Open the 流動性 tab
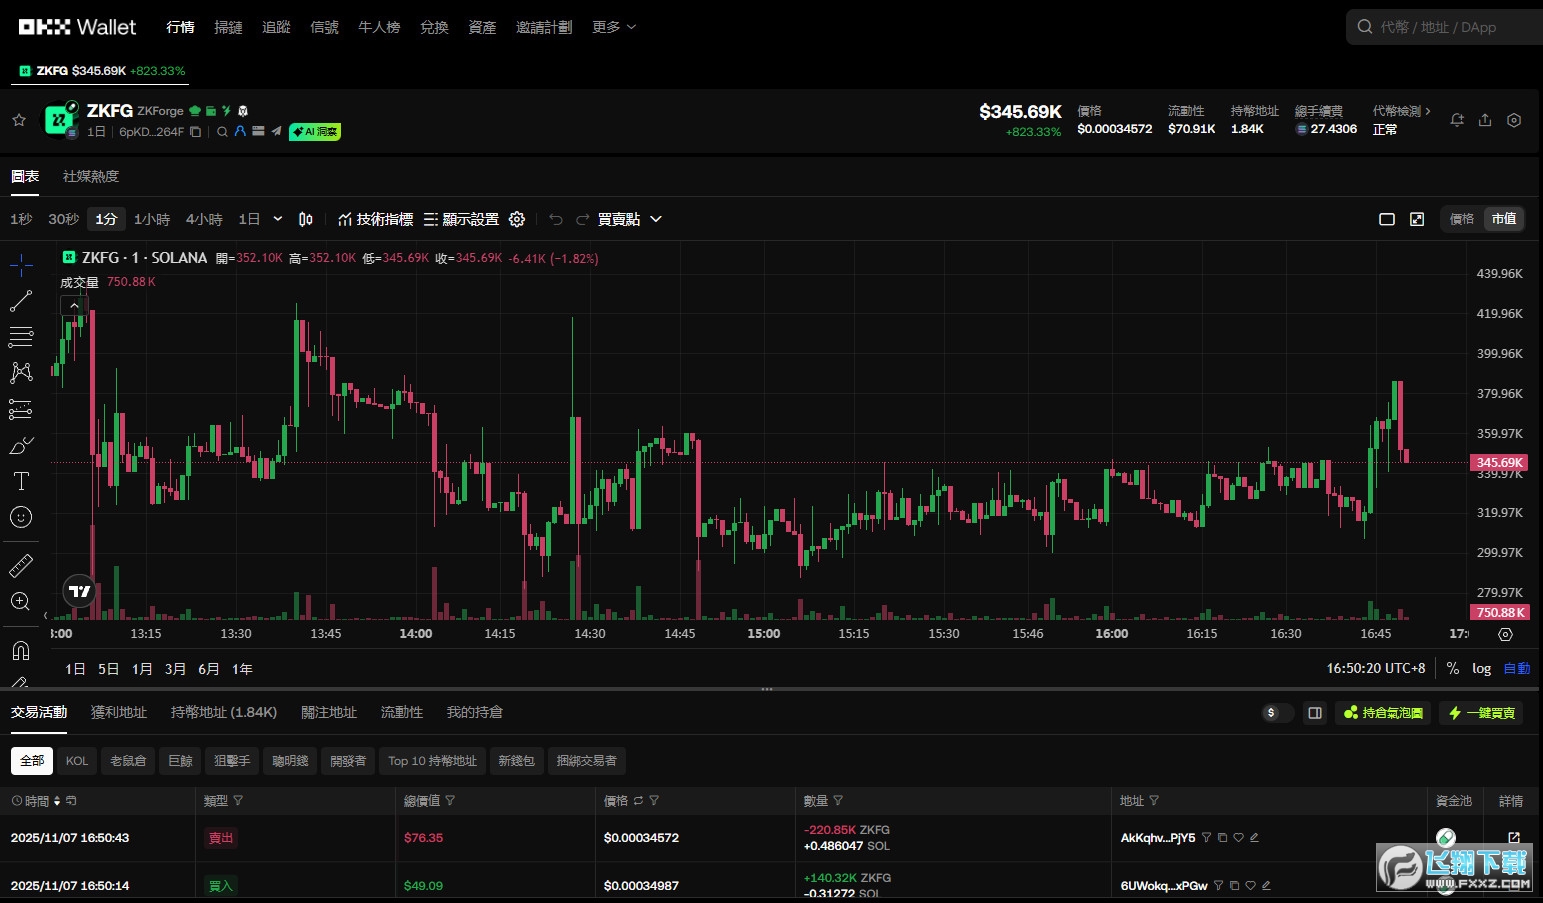This screenshot has width=1543, height=903. pyautogui.click(x=402, y=712)
